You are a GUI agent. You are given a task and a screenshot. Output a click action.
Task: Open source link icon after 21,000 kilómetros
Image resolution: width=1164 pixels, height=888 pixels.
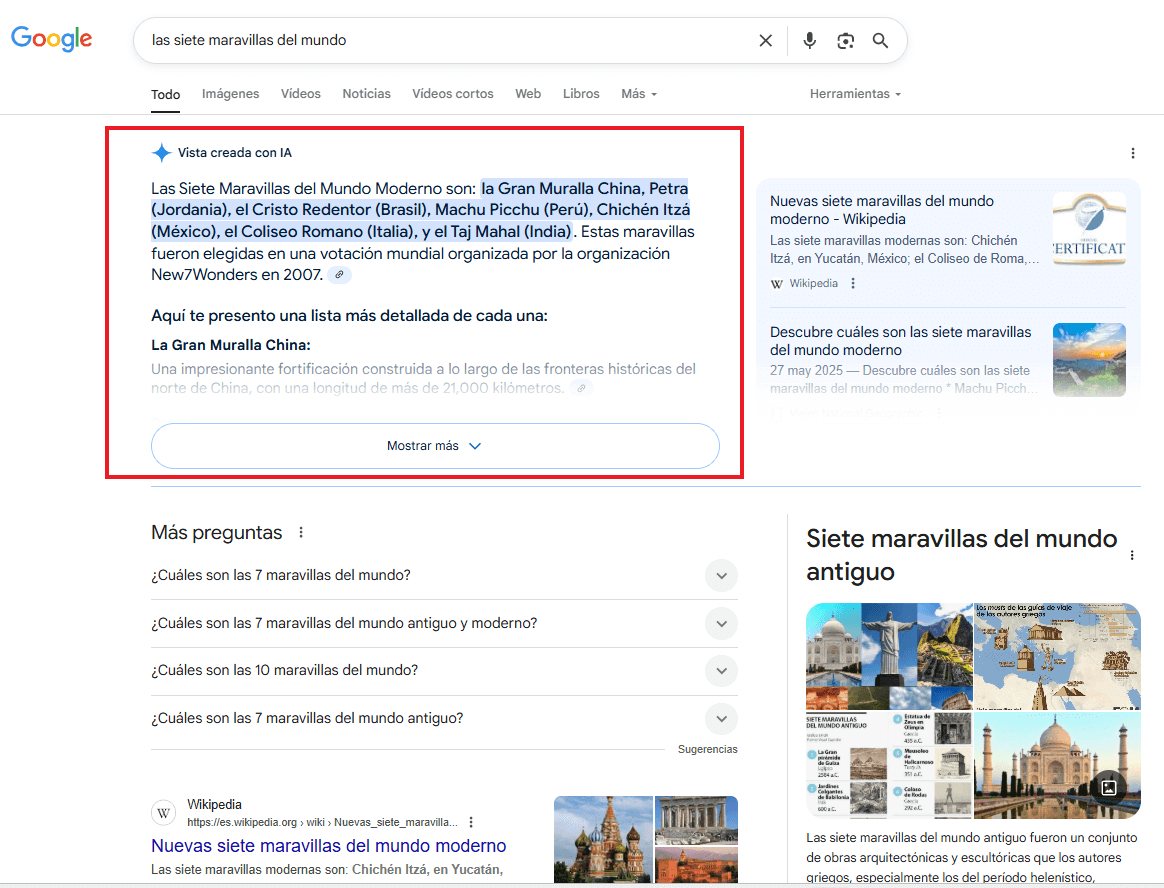point(581,388)
